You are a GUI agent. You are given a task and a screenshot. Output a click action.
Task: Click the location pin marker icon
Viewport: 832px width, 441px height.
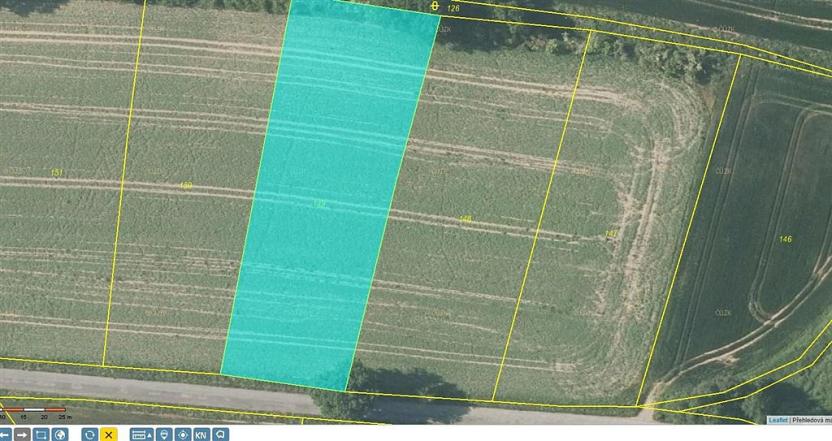click(x=164, y=434)
